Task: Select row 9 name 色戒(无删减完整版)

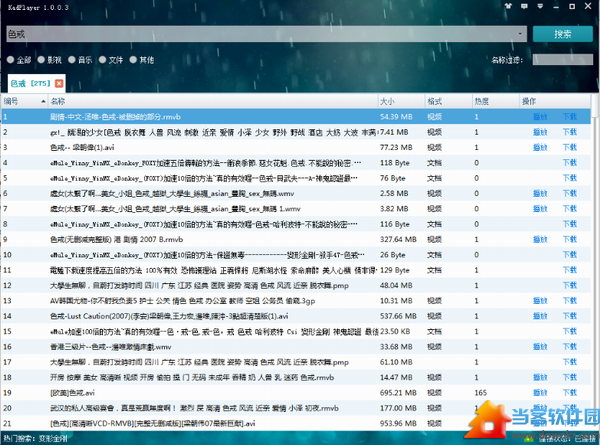Action: [116, 240]
